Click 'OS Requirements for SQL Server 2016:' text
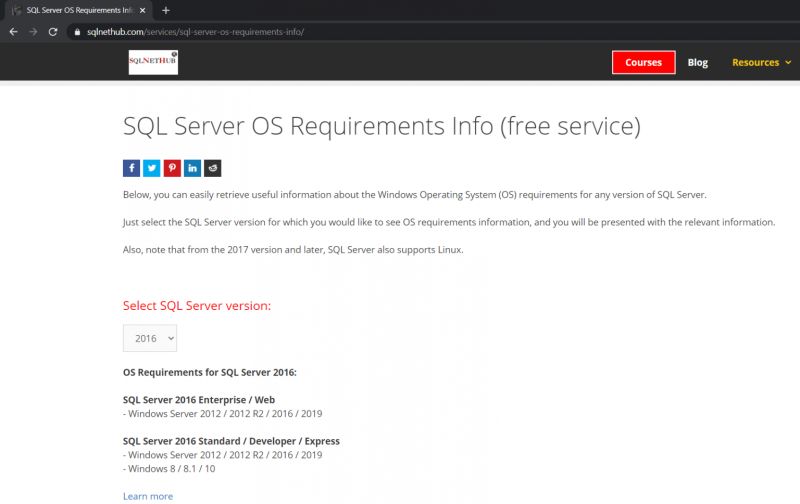Image resolution: width=800 pixels, height=504 pixels. coord(210,372)
